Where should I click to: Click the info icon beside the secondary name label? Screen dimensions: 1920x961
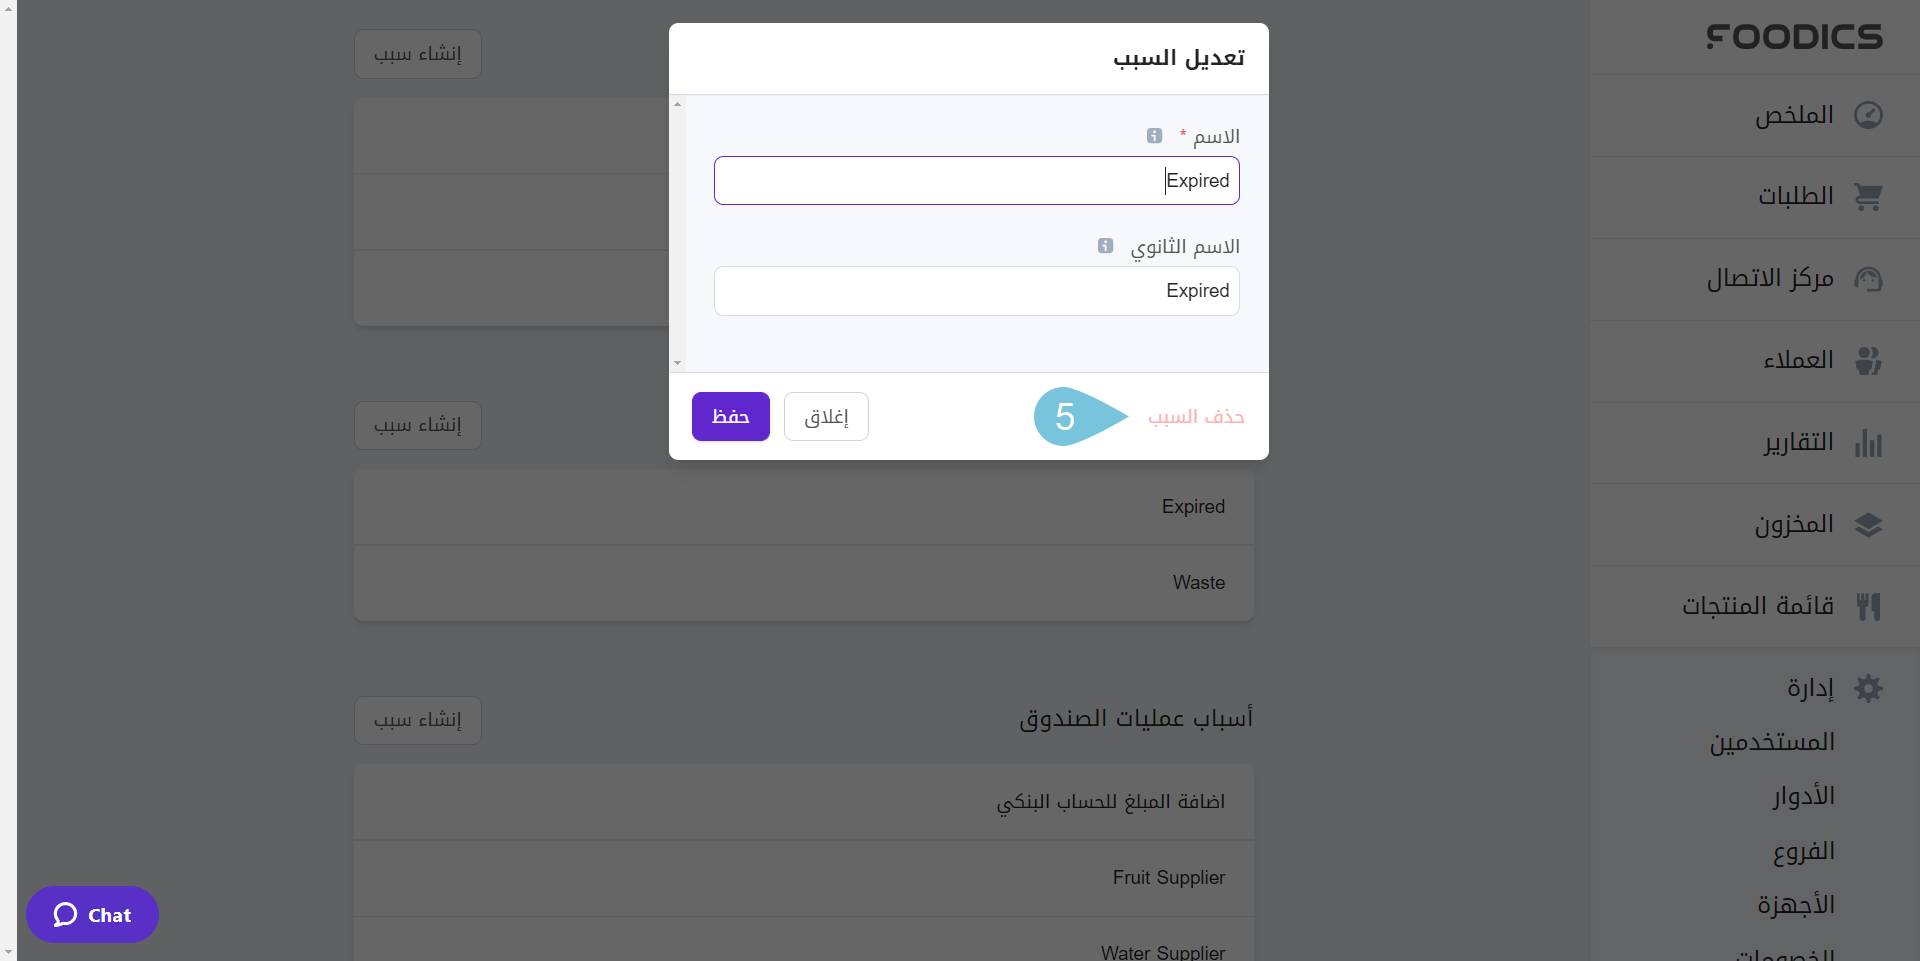[1105, 246]
